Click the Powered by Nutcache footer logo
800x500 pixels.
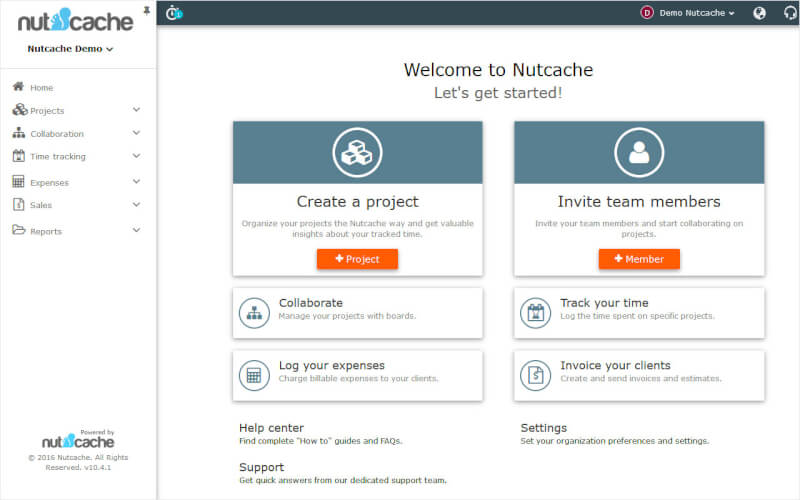78,441
